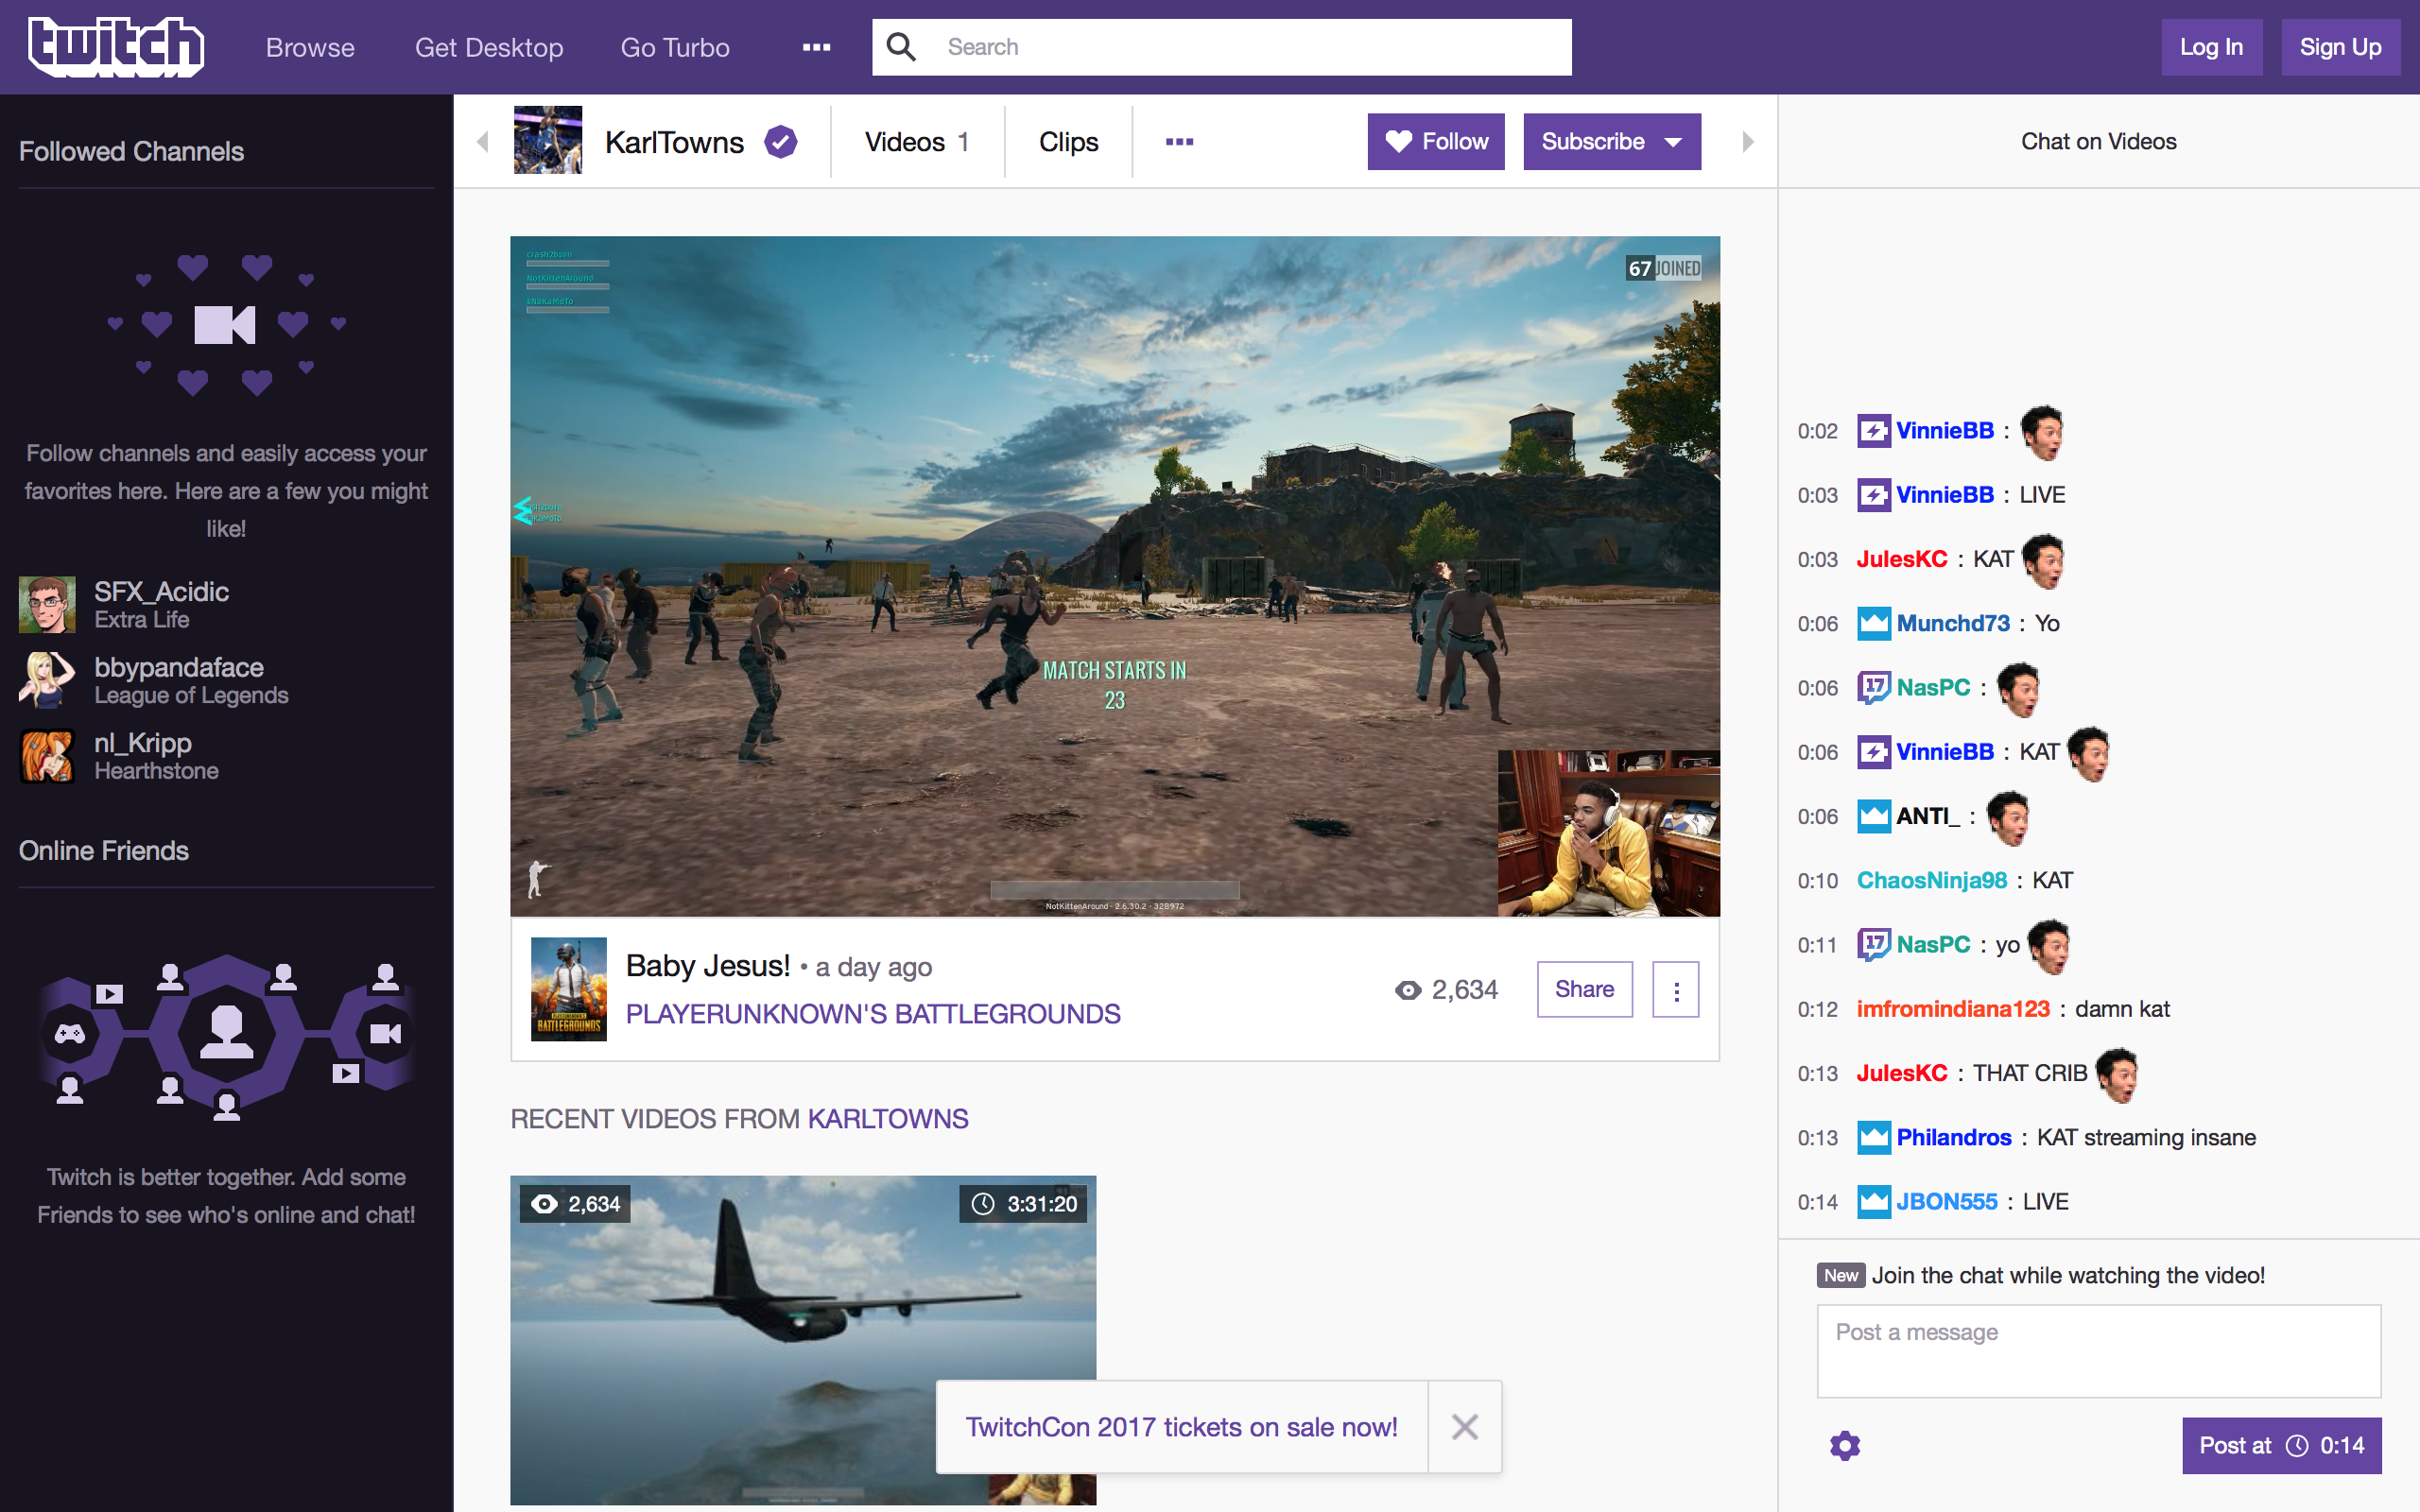The height and width of the screenshot is (1512, 2420).
Task: Click Munchd73's Prime crown badge
Action: click(1874, 624)
